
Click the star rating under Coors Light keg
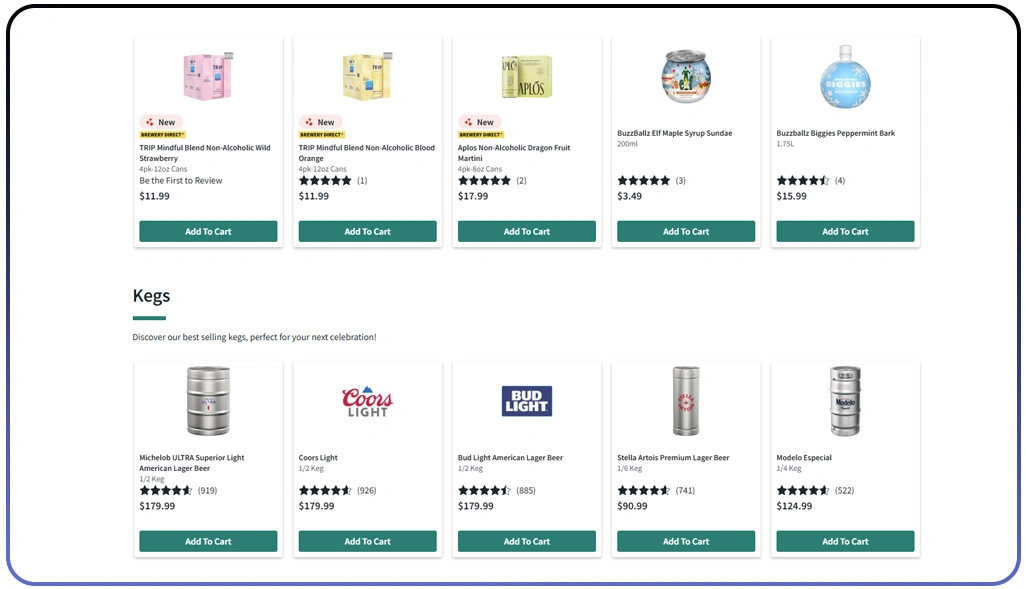click(324, 490)
